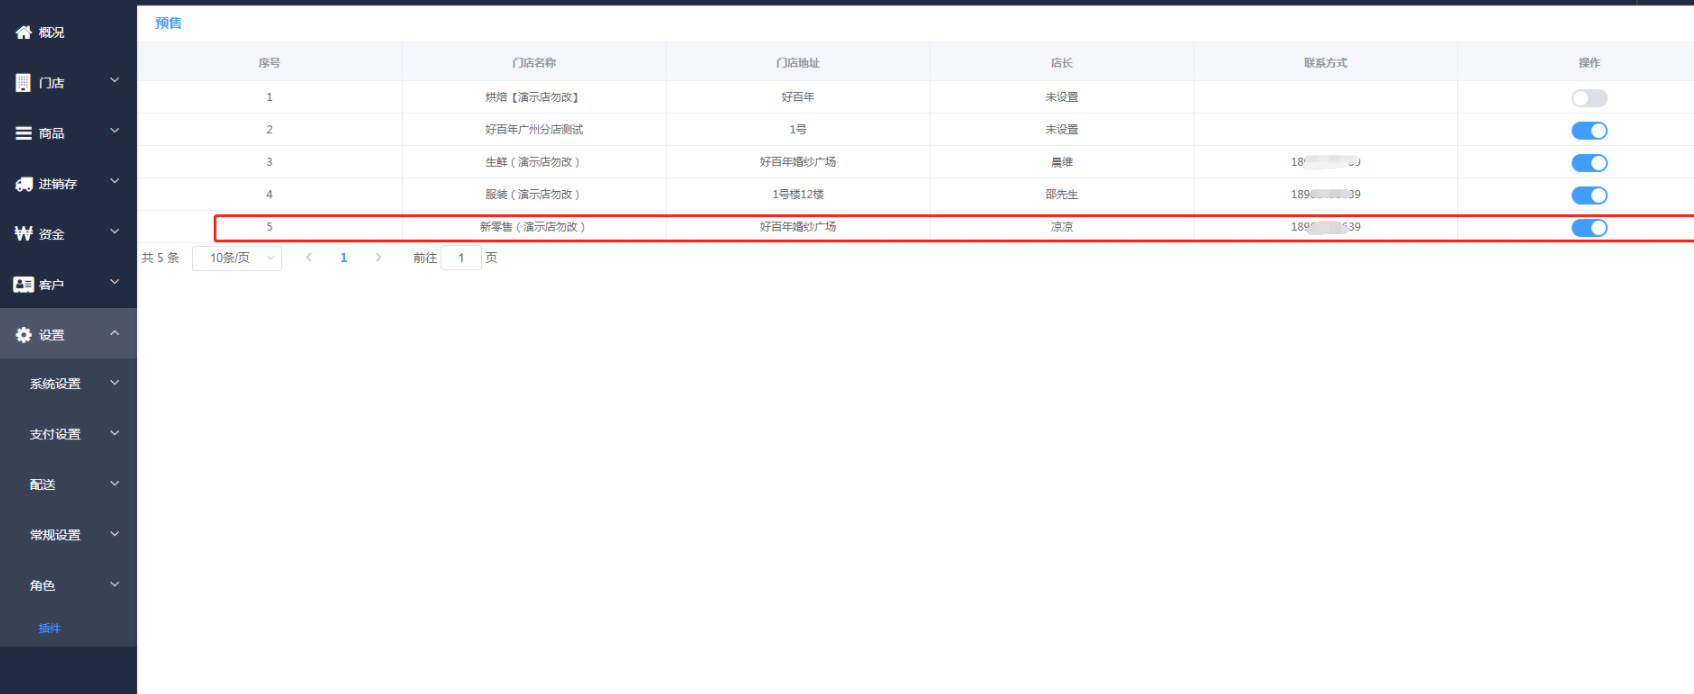Open the 系统设置 submenu
Screen dimensions: 1694x694
coord(68,384)
